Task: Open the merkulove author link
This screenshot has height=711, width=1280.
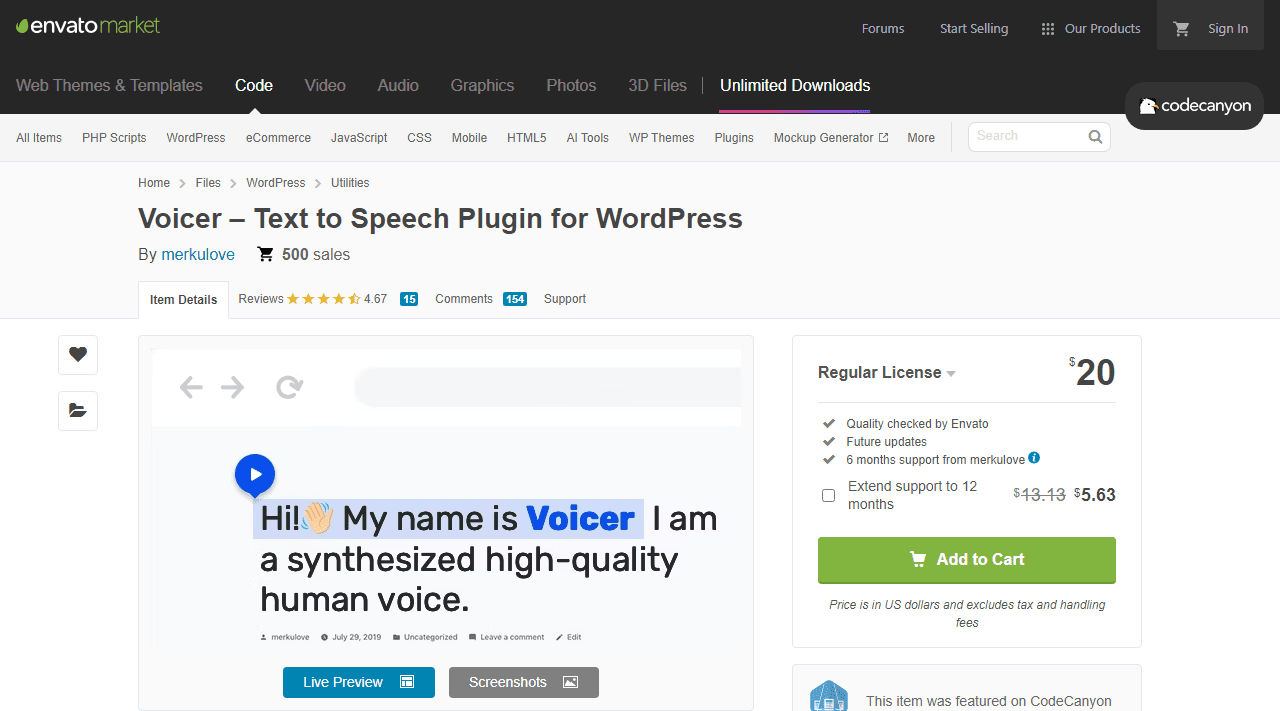Action: (198, 255)
